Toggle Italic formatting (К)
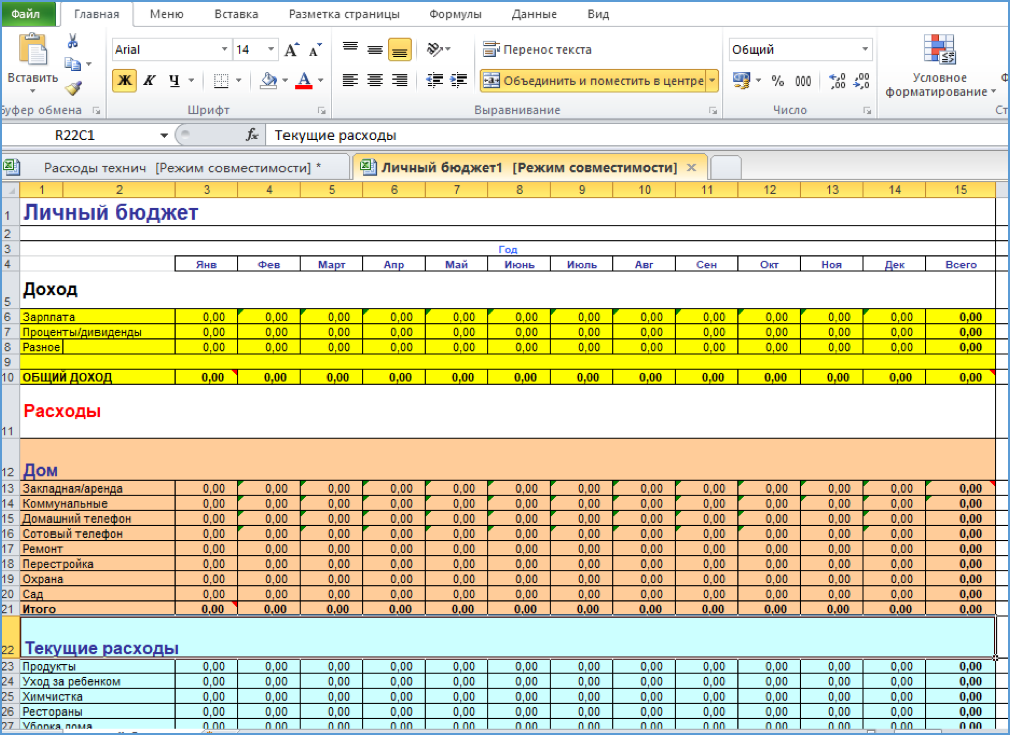1010x735 pixels. [x=149, y=81]
